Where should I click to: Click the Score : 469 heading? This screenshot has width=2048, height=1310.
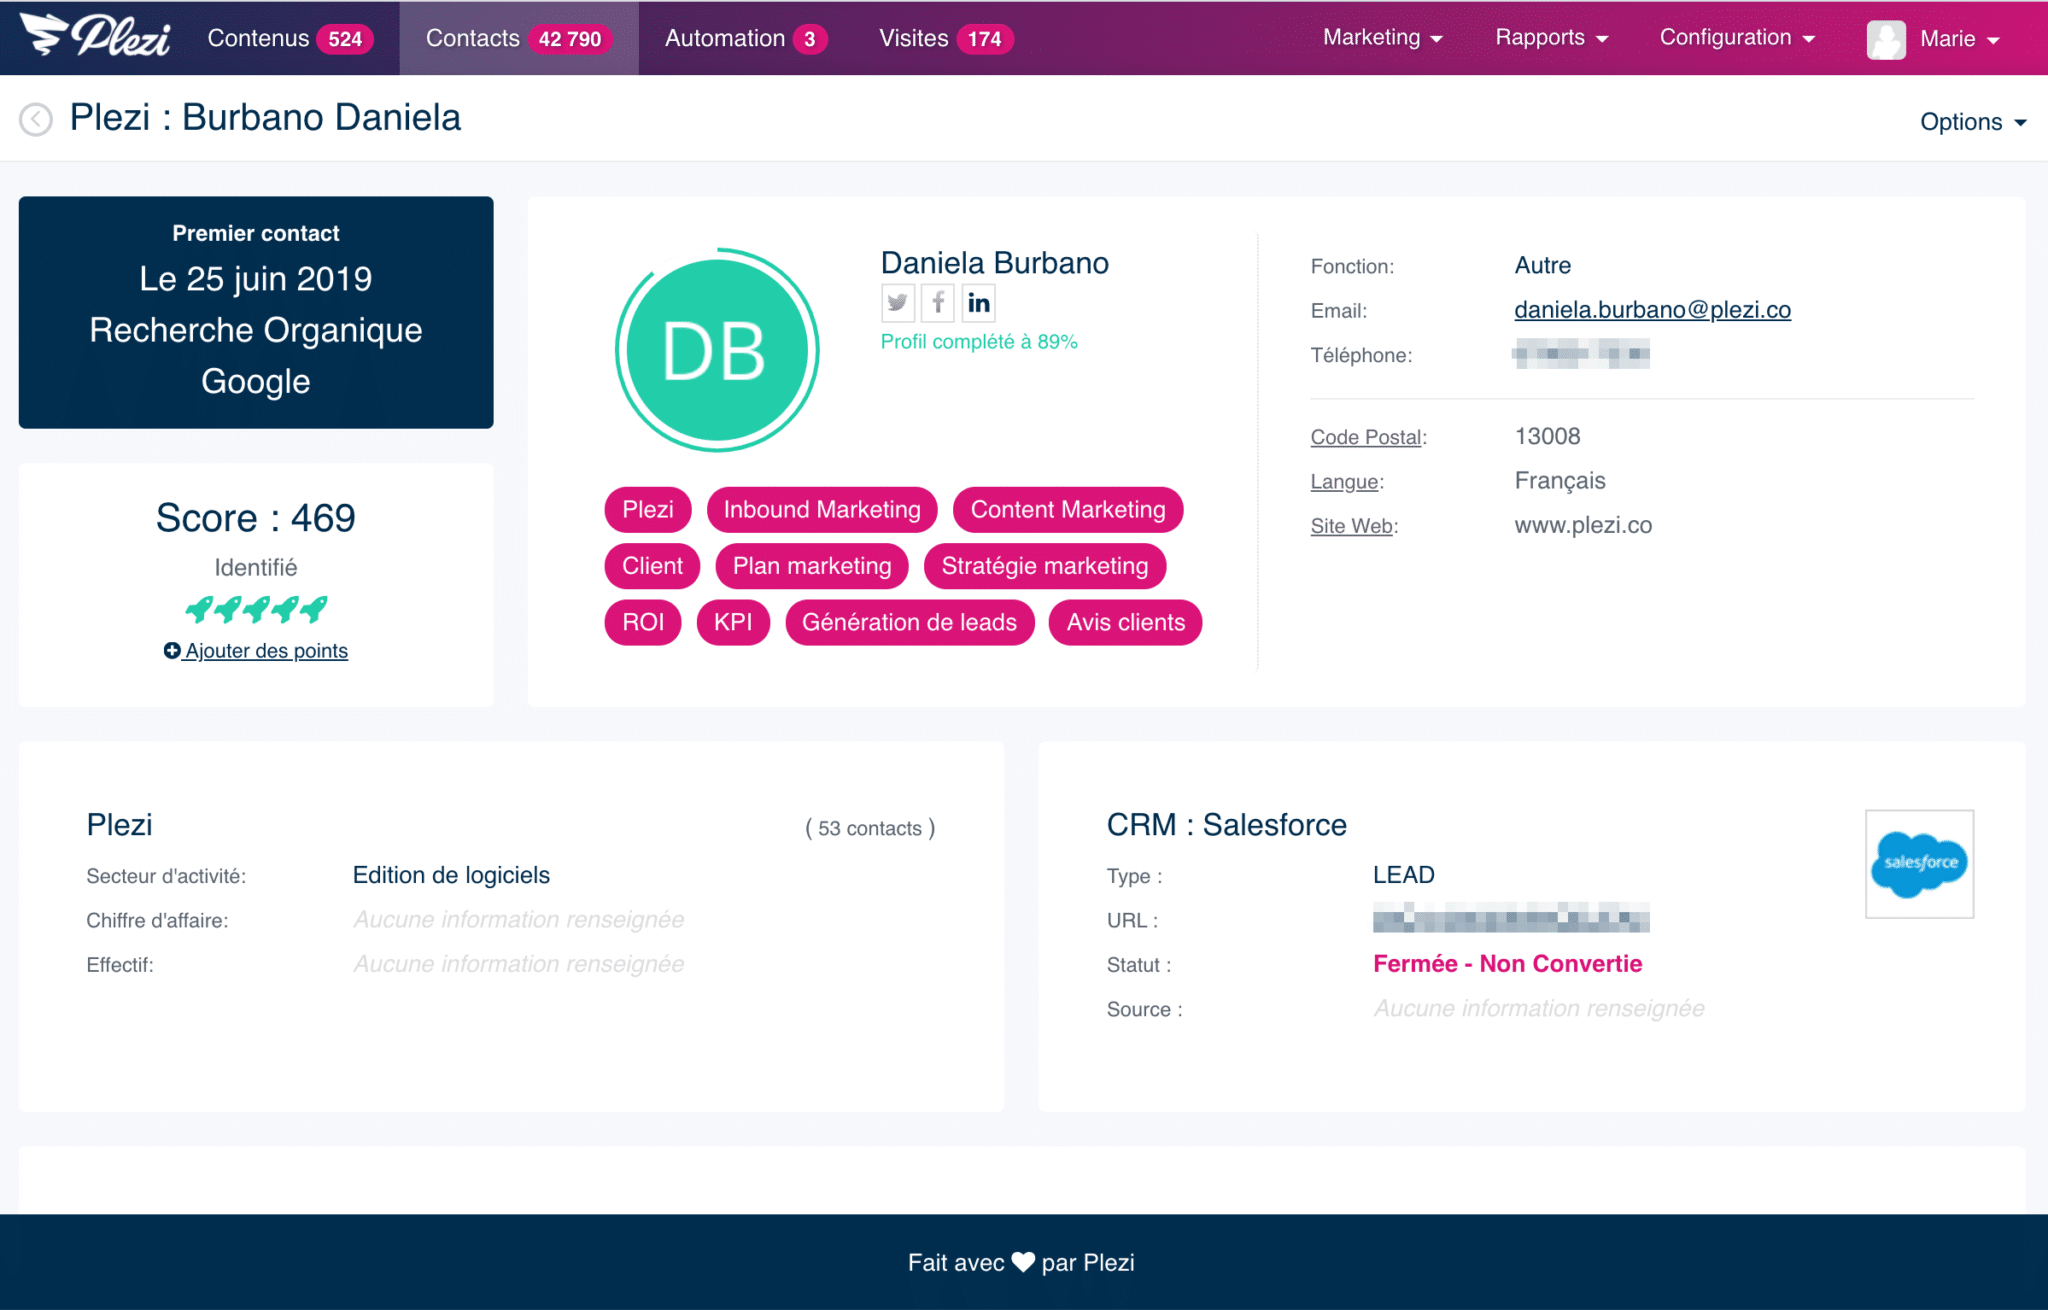click(x=256, y=518)
